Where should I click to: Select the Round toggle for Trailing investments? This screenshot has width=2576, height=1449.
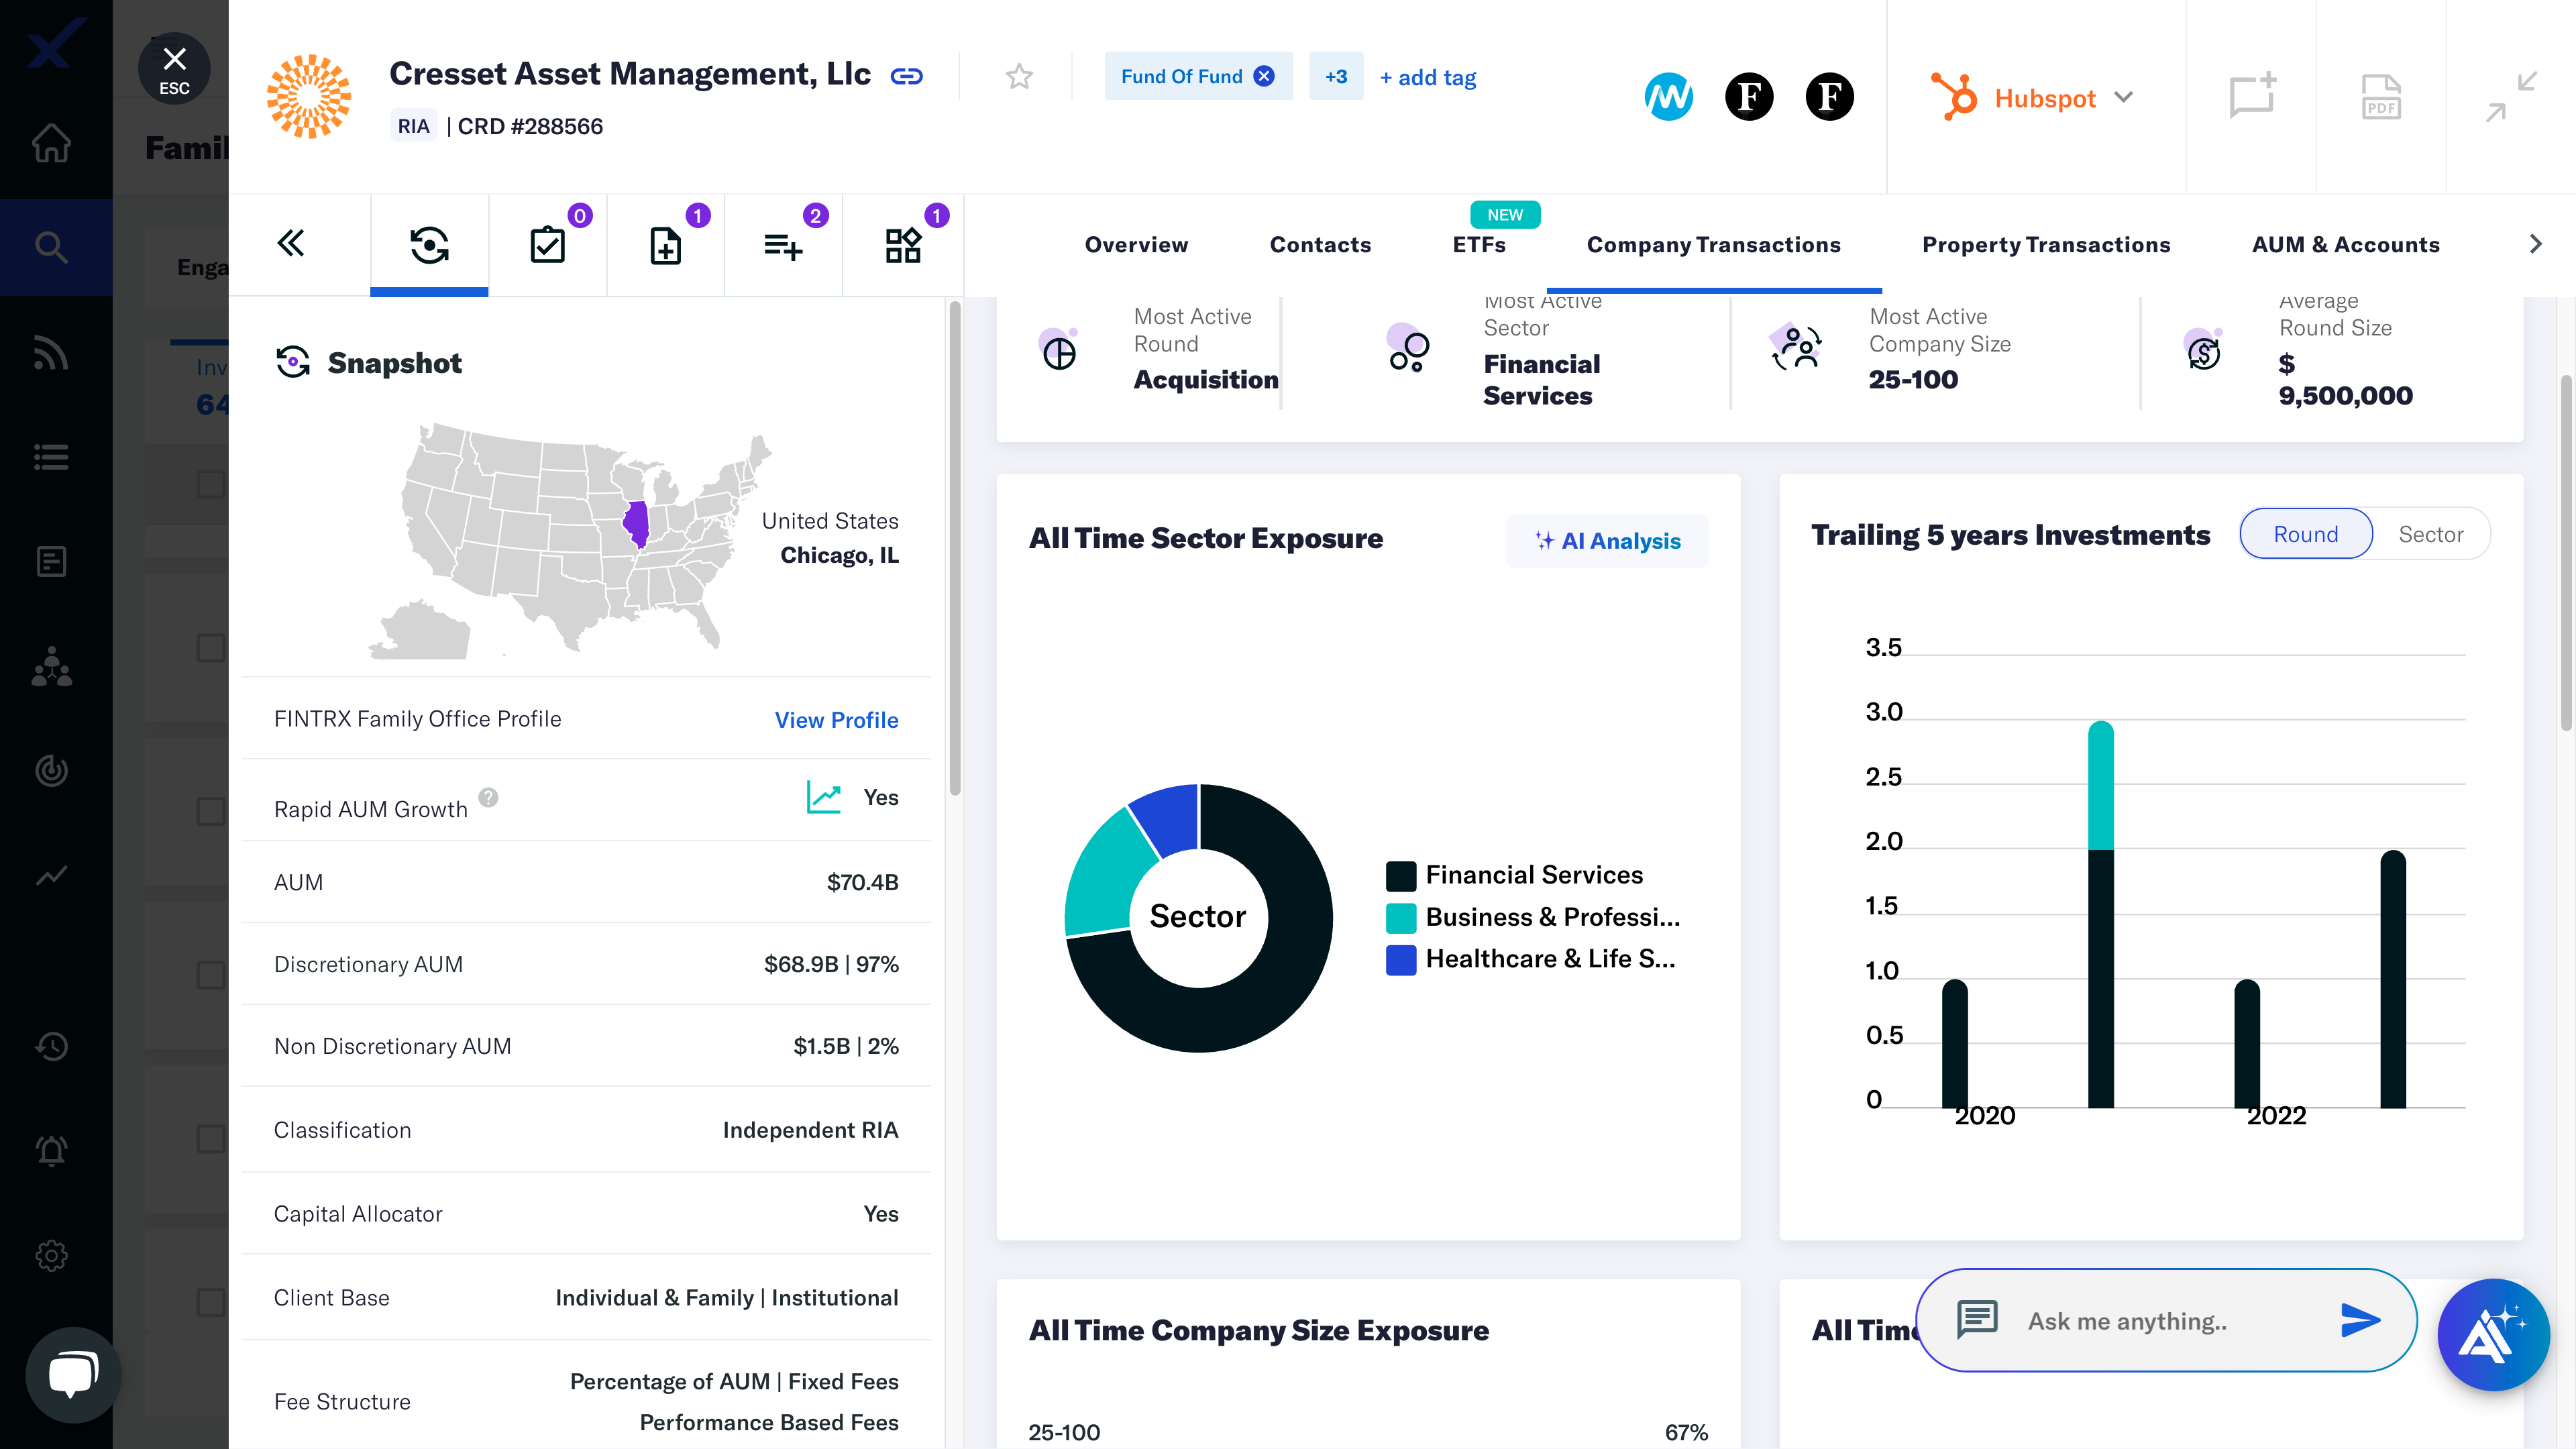(2305, 534)
